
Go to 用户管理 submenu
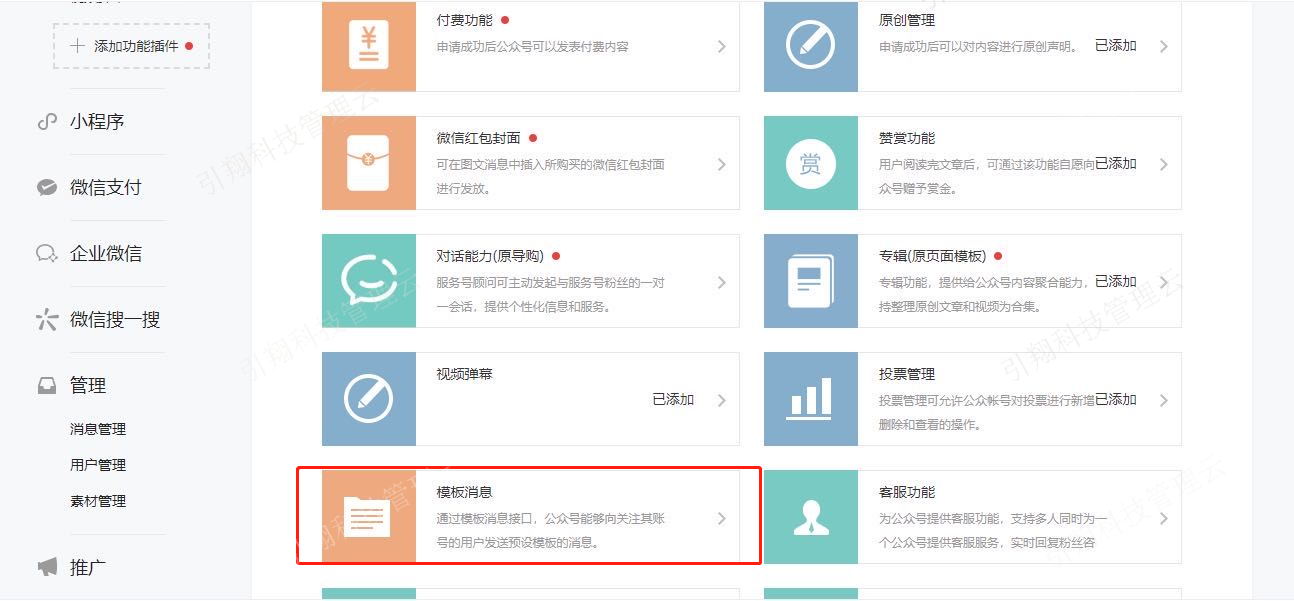point(98,465)
